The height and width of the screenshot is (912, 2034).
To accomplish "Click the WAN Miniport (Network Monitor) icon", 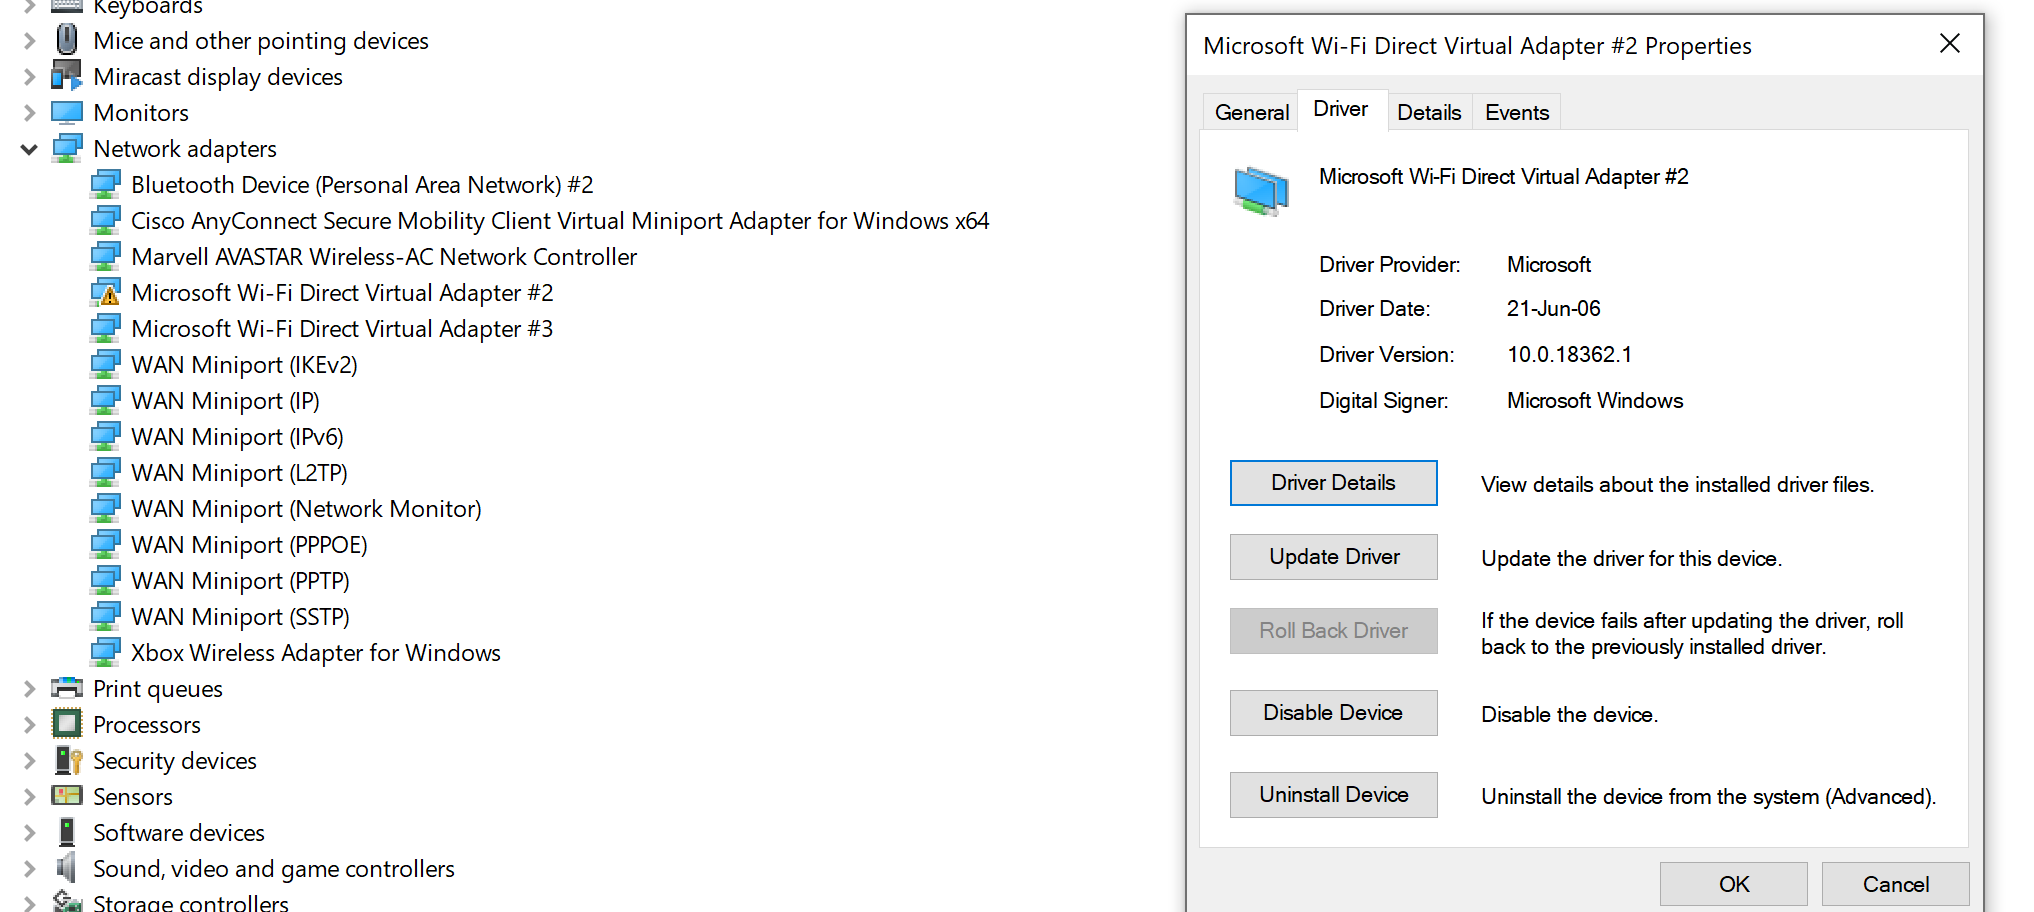I will click(105, 508).
